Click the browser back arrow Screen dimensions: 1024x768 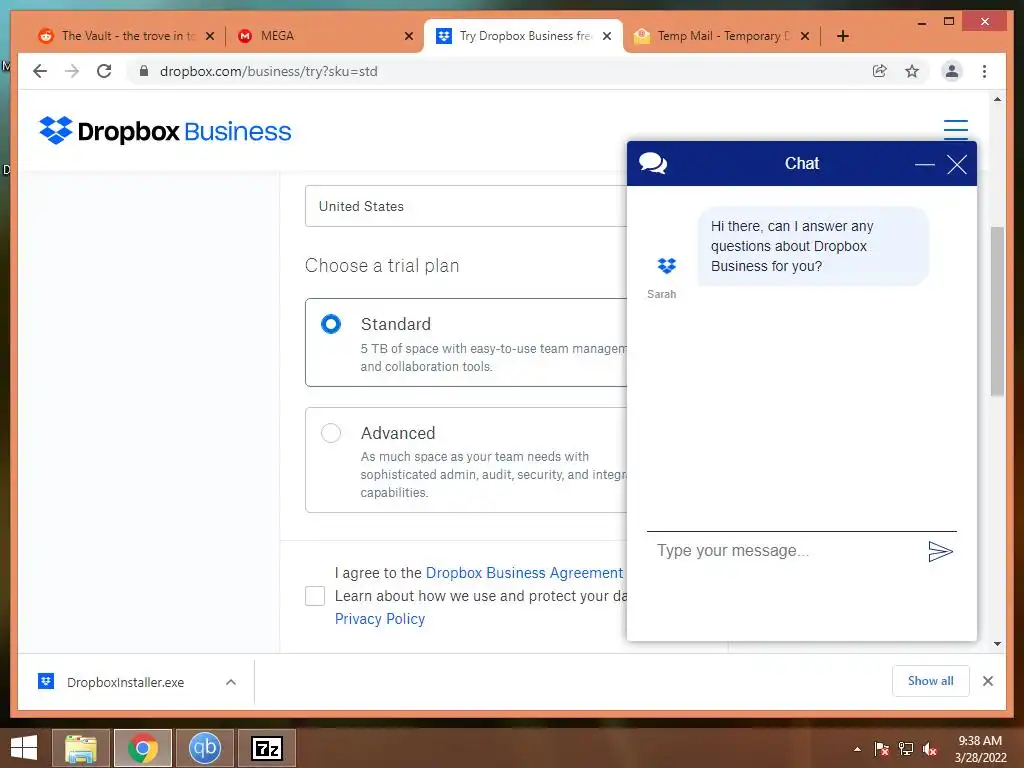pos(40,71)
